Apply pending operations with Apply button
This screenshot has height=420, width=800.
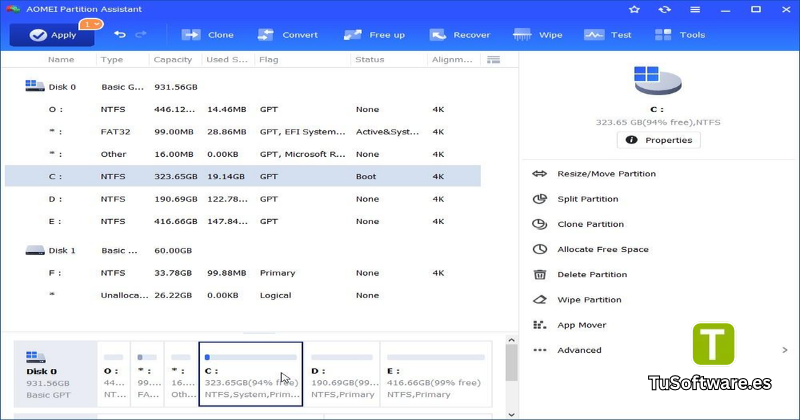(52, 35)
